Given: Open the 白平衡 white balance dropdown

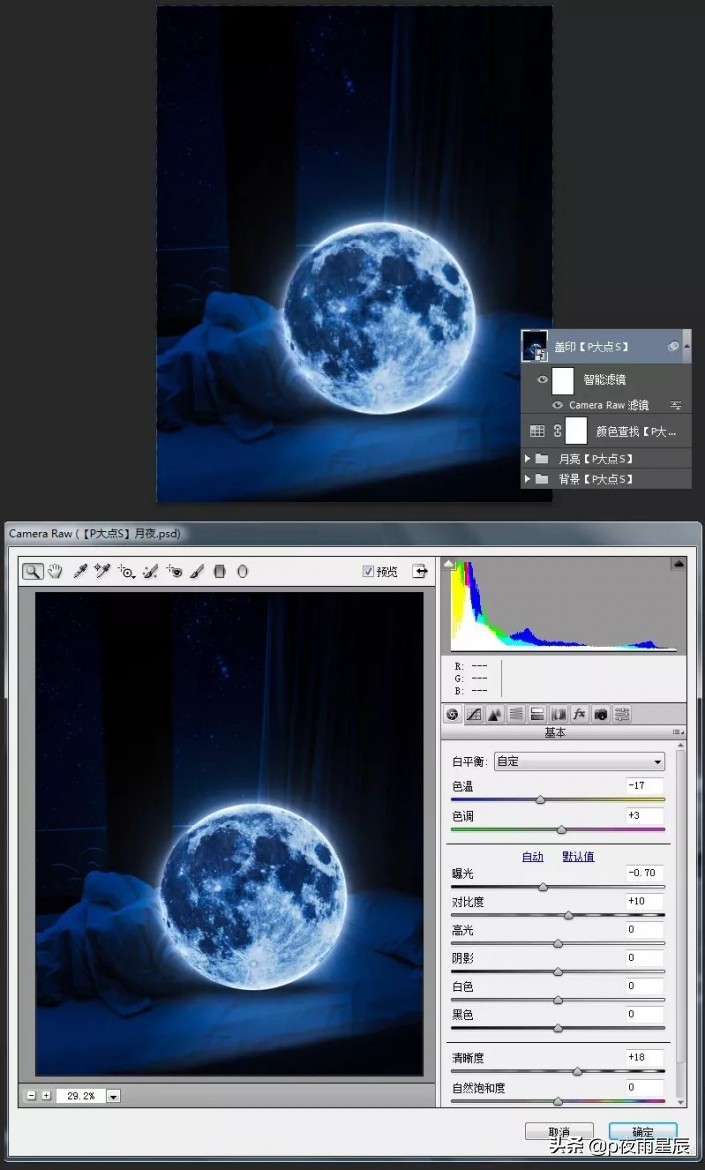Looking at the screenshot, I should pyautogui.click(x=579, y=761).
